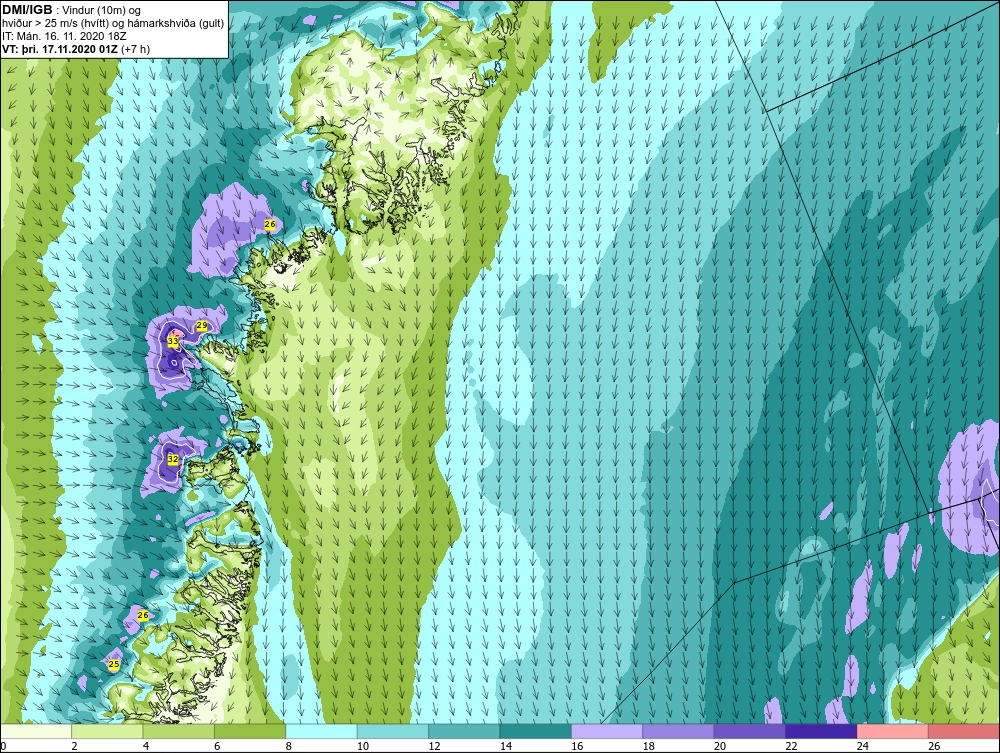Viewport: 1000px width, 753px height.
Task: Click the 'IT: Mán. 16. 11. 2020 18Z' line
Action: [x=64, y=36]
